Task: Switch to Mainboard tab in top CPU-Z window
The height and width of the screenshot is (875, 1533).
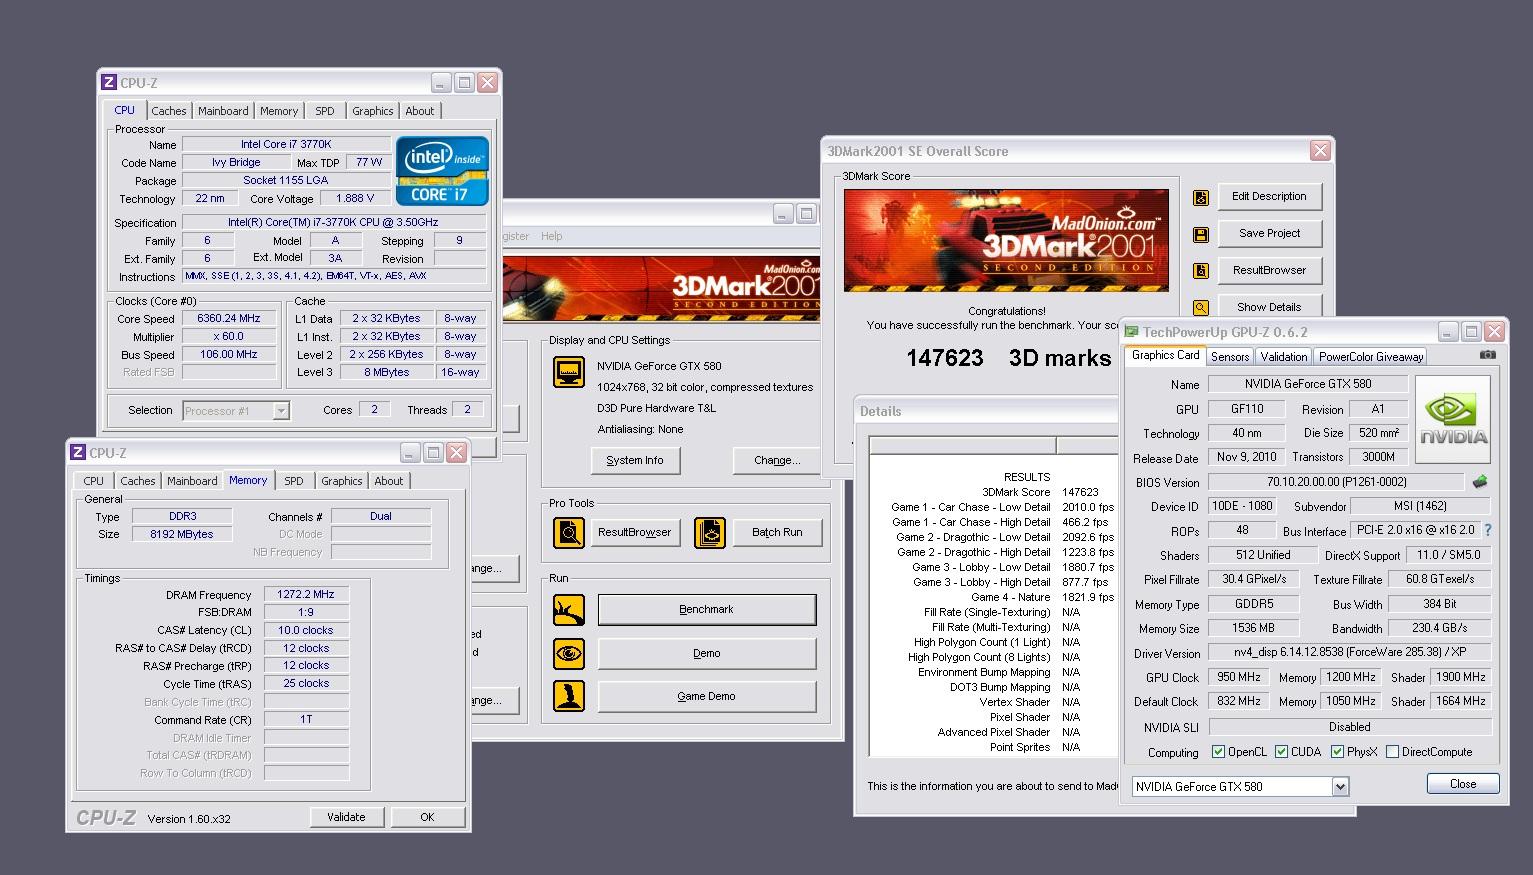Action: [223, 111]
